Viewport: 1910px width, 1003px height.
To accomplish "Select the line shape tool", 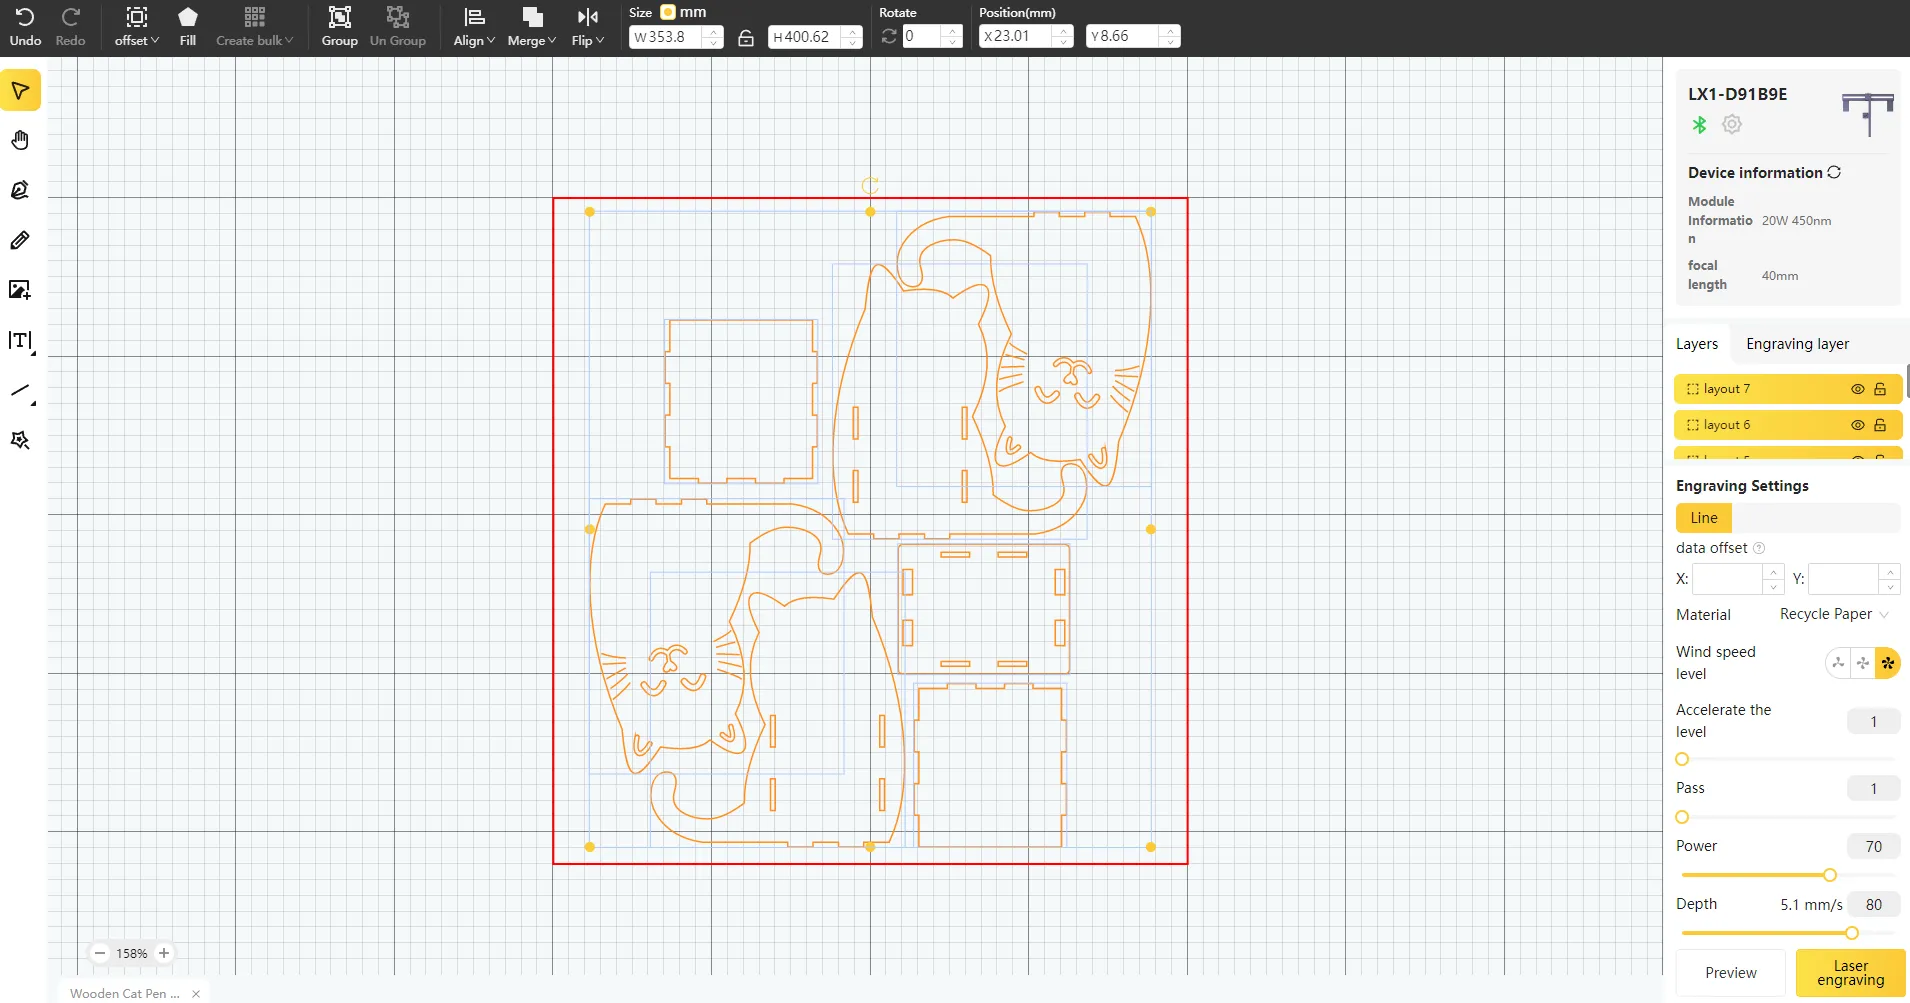I will pos(20,391).
